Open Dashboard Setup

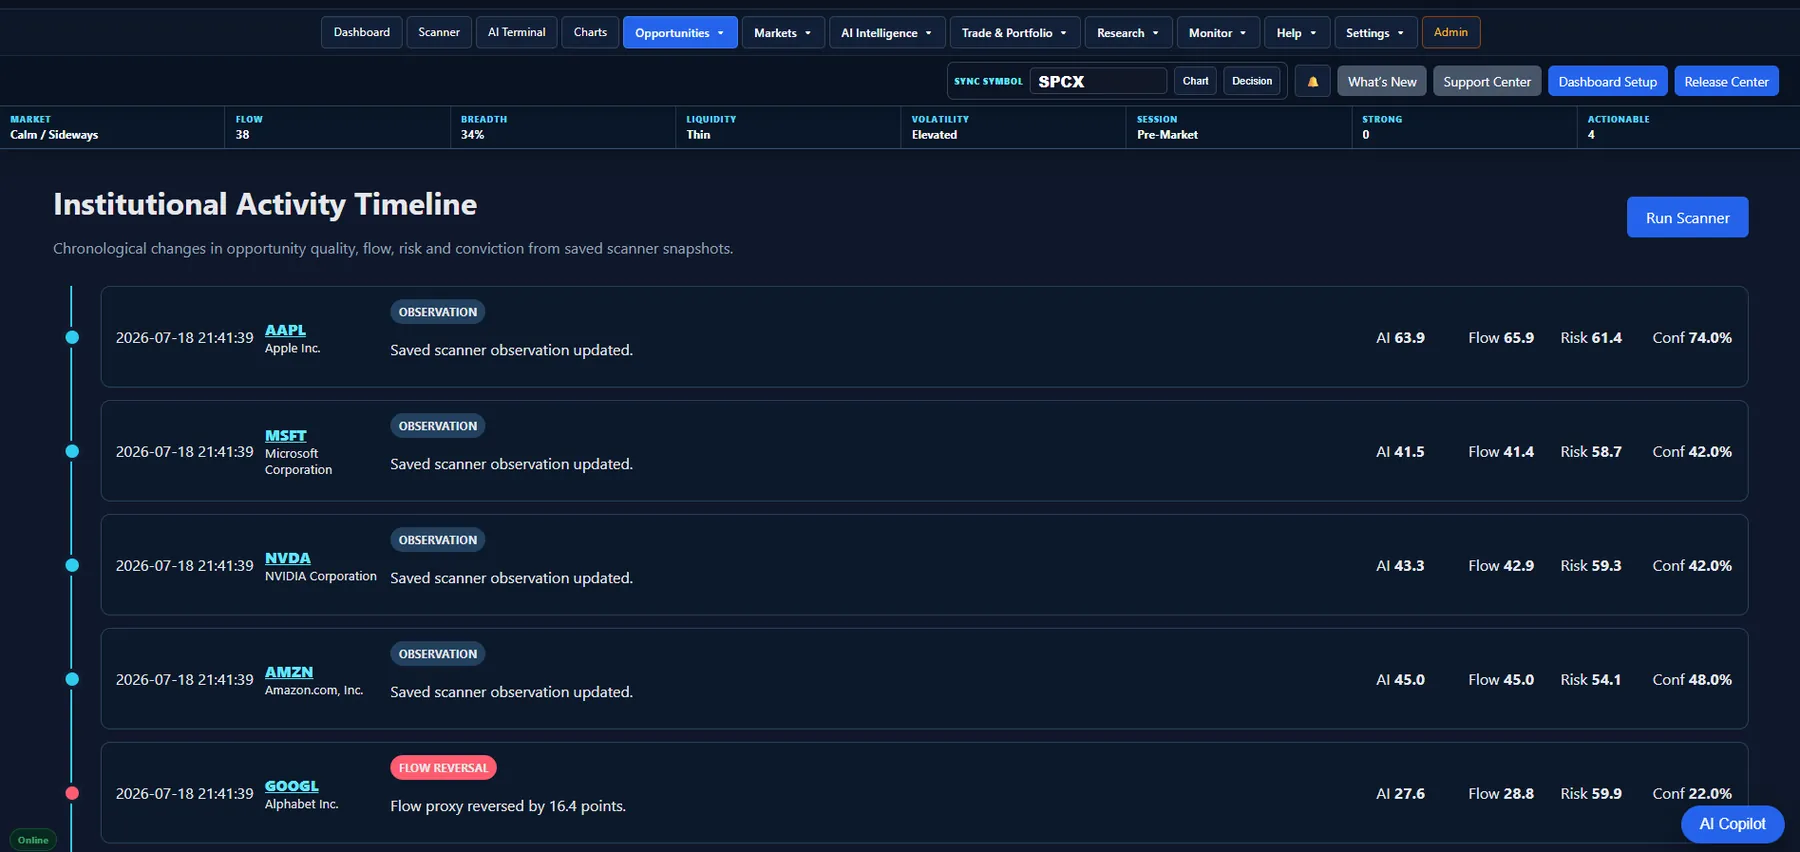click(x=1607, y=81)
